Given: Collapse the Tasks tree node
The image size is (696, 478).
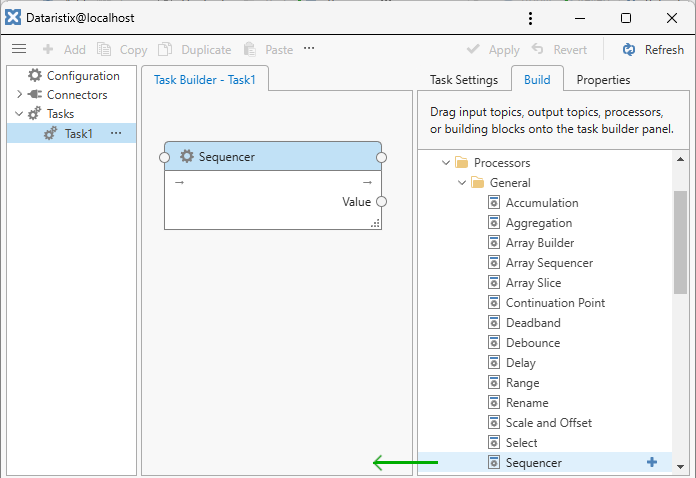Looking at the screenshot, I should pos(19,114).
